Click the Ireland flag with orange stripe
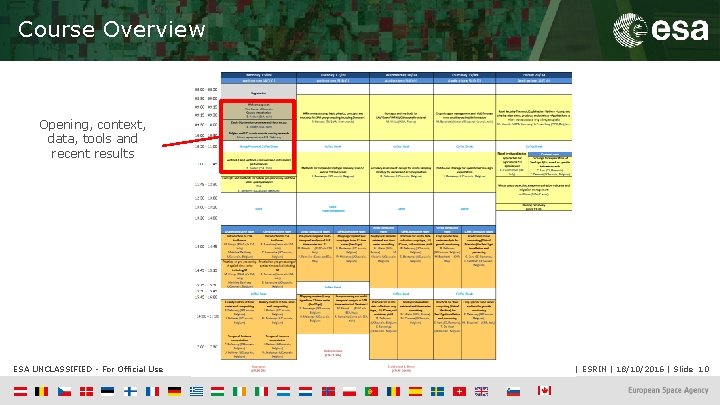The width and height of the screenshot is (720, 405). click(x=239, y=392)
